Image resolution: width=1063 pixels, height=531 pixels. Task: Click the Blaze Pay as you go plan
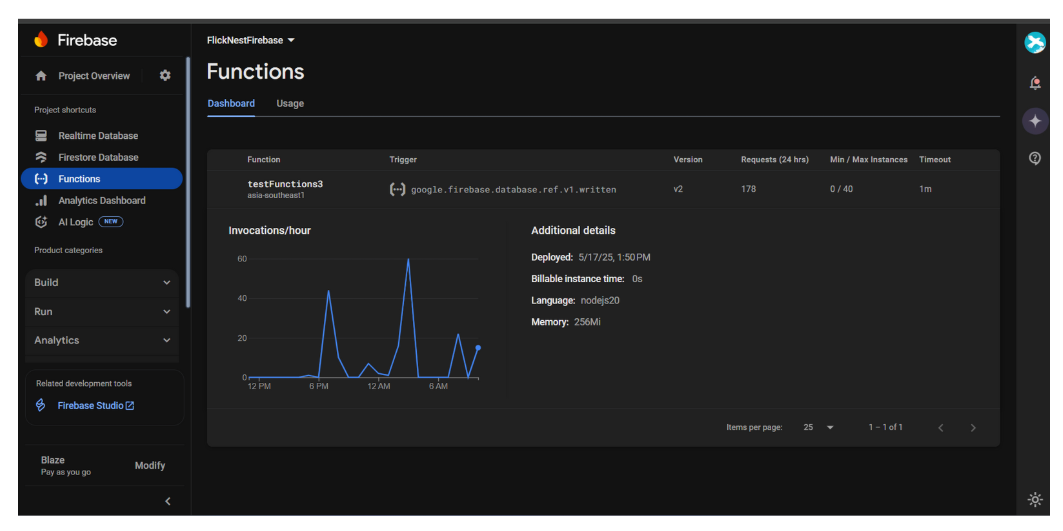click(66, 465)
